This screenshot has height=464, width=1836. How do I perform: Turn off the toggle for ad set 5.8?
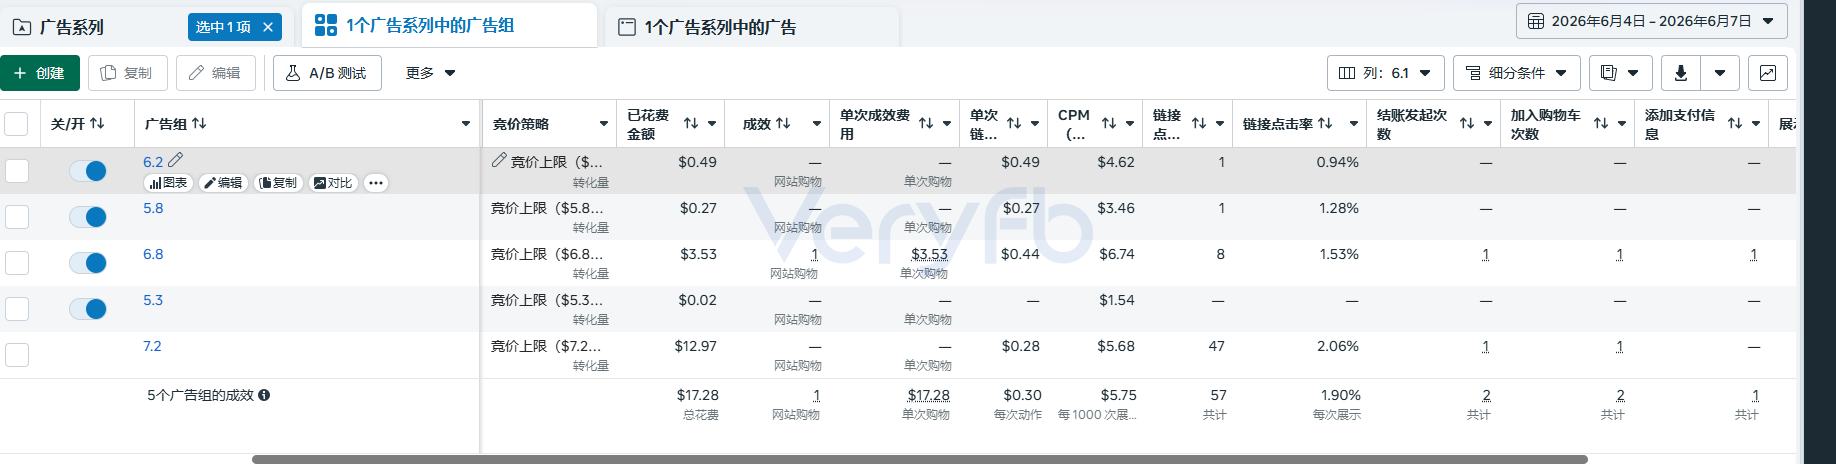click(88, 217)
